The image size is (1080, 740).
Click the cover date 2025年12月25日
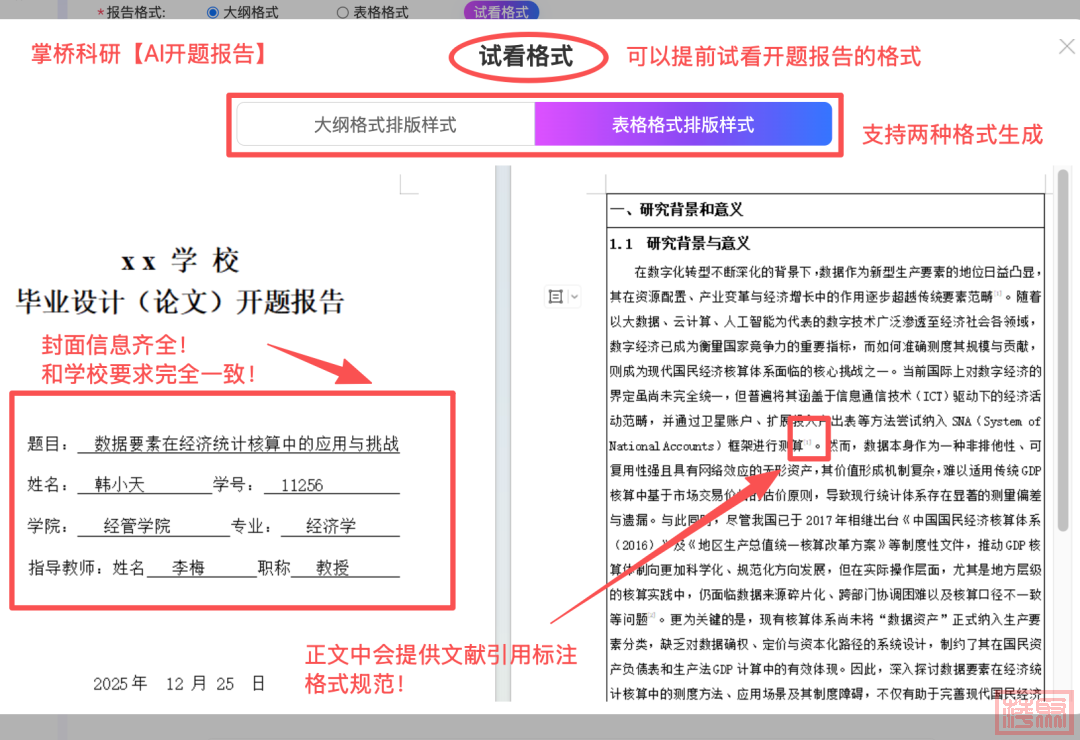click(x=179, y=684)
